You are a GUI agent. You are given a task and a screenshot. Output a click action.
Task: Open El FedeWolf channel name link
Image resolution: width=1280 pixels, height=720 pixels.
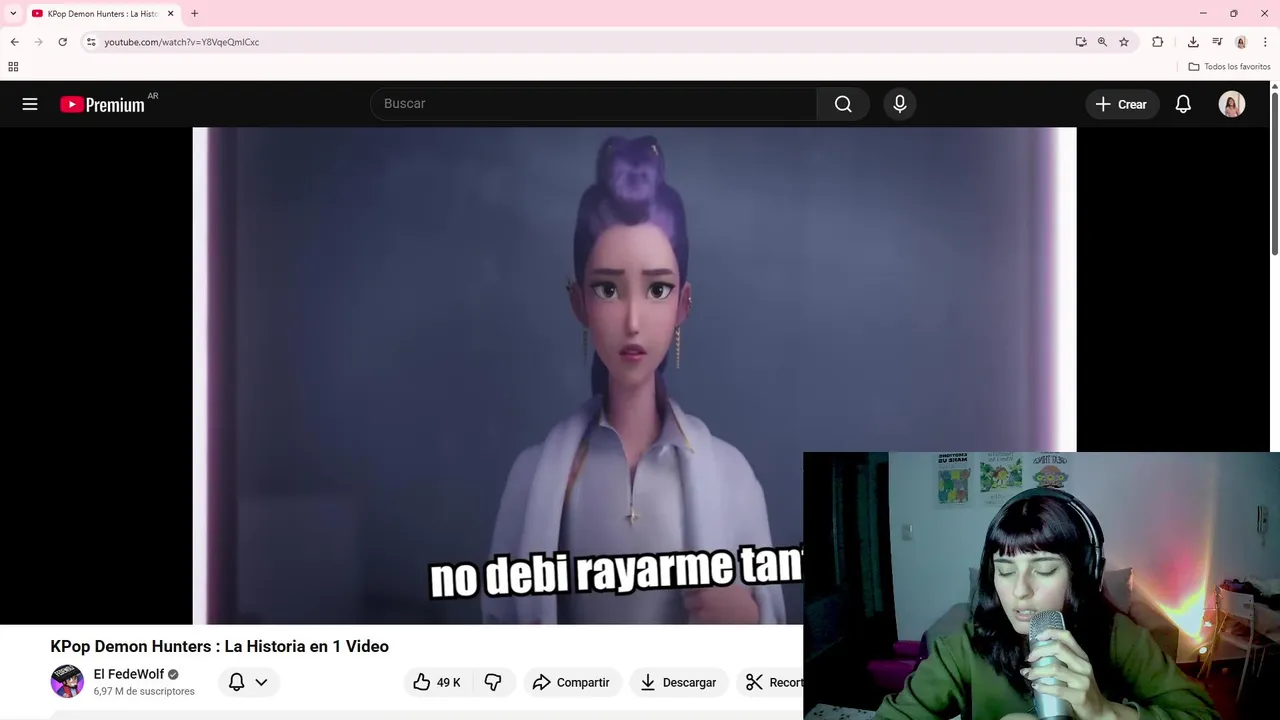(x=129, y=674)
